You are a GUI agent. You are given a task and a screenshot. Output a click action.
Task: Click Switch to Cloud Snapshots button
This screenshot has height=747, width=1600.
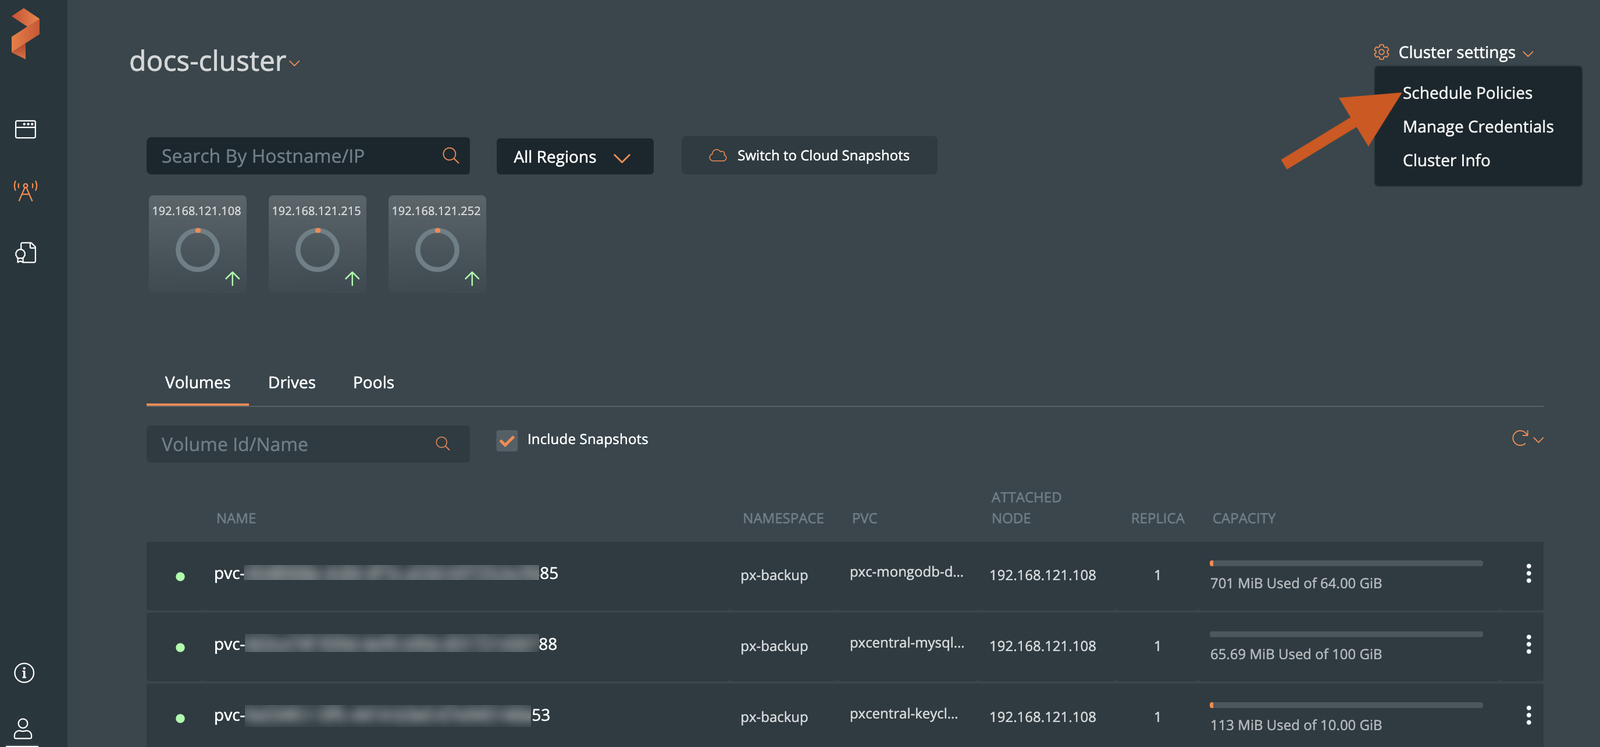(x=809, y=156)
